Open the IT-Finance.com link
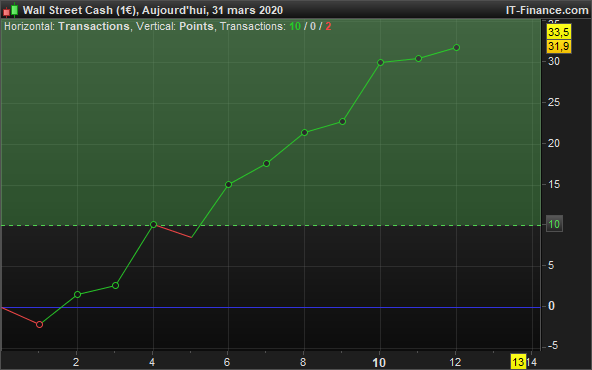 pos(547,10)
